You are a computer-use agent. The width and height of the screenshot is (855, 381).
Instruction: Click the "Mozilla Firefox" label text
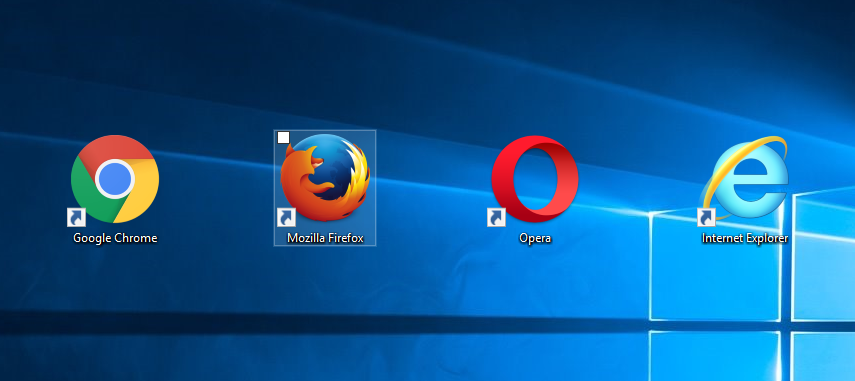[x=325, y=238]
